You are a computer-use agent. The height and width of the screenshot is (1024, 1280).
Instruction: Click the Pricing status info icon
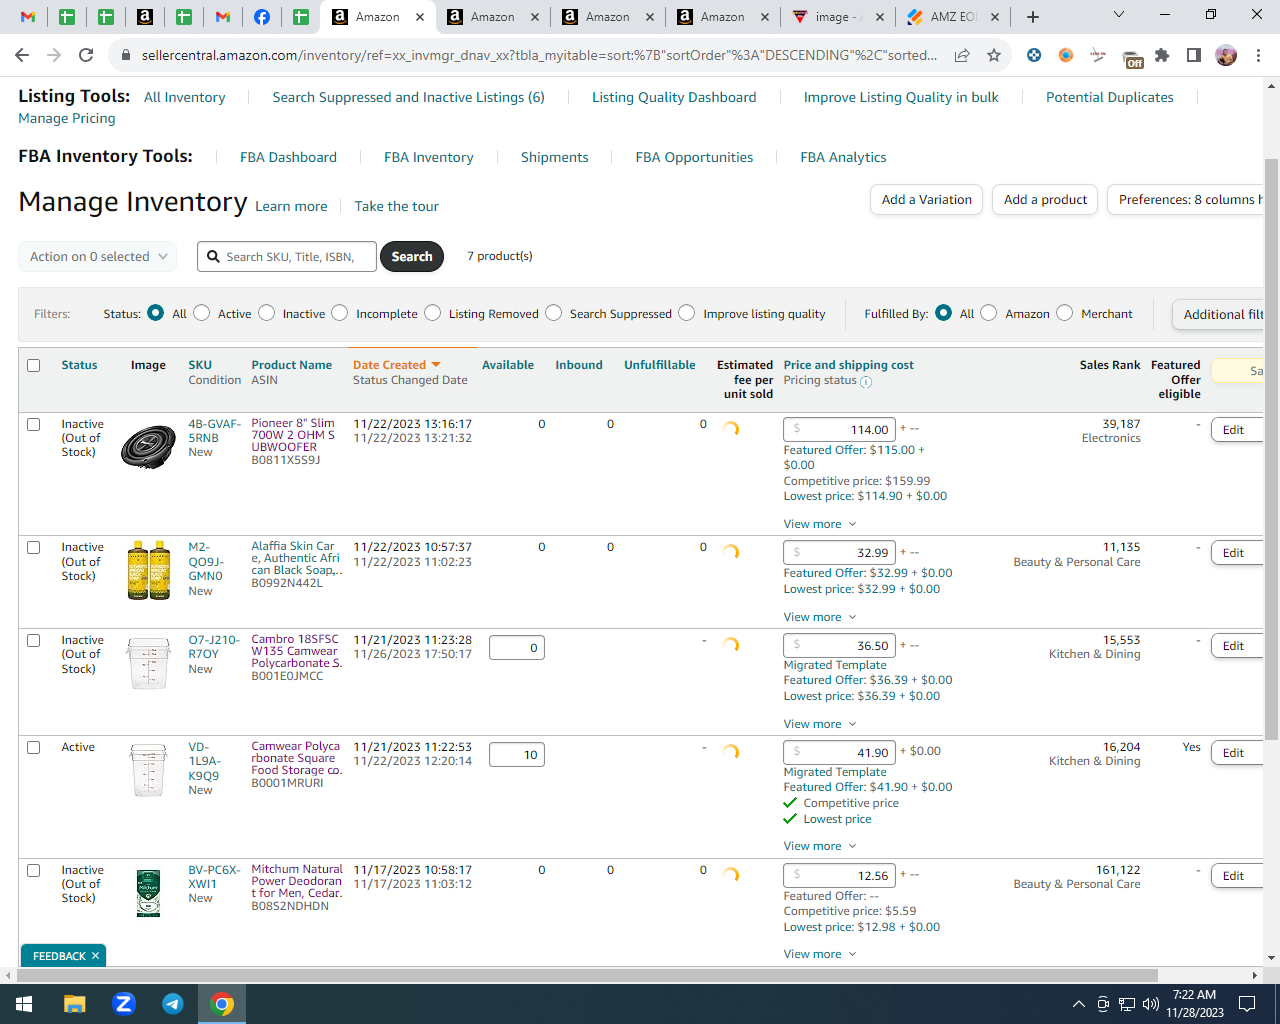pos(866,382)
